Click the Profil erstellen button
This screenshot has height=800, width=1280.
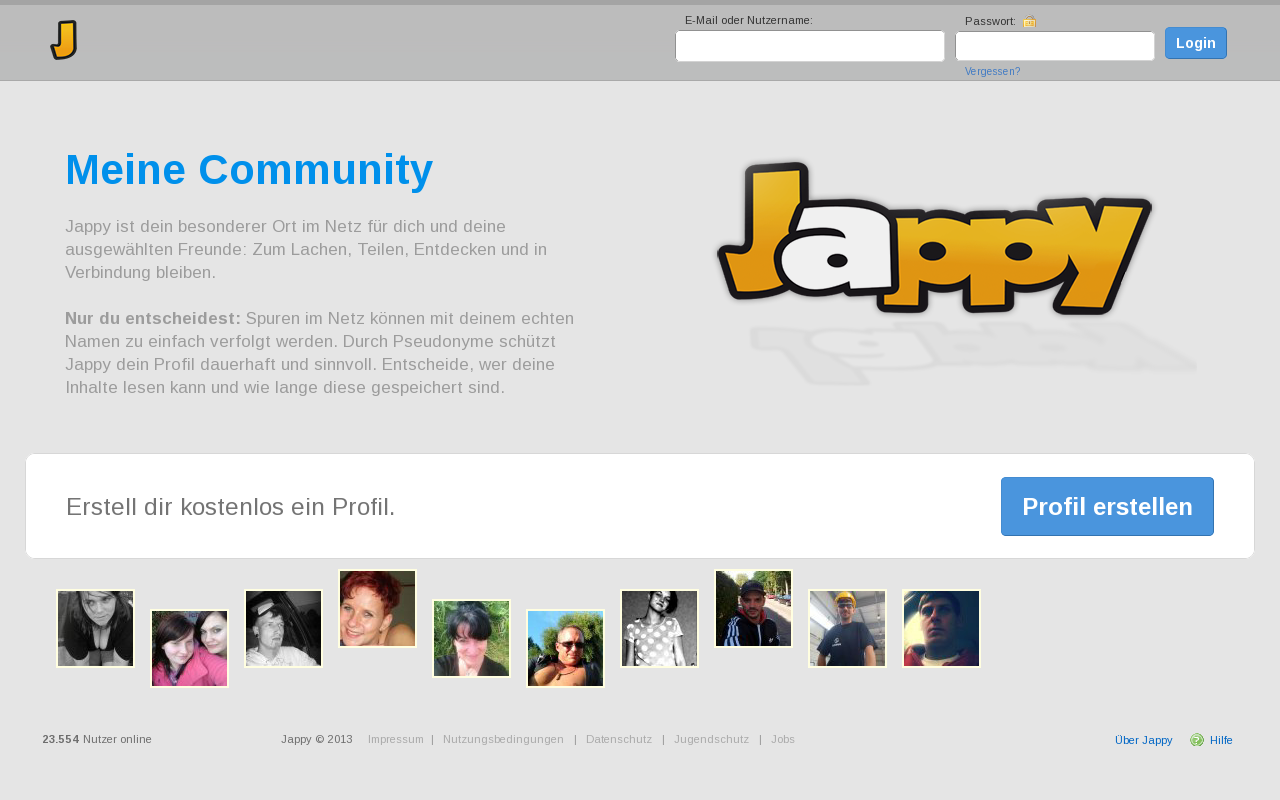point(1107,506)
